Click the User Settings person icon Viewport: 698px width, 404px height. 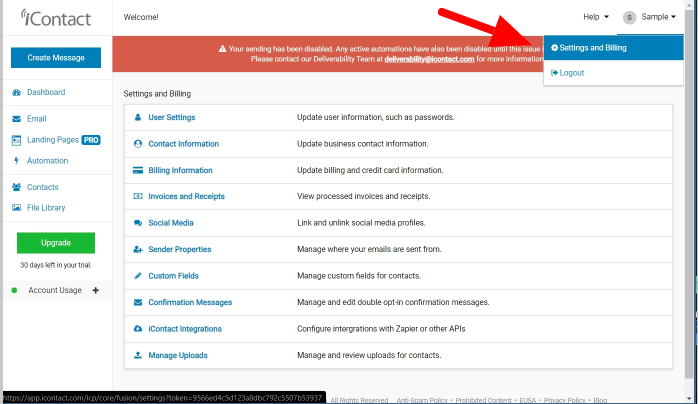click(x=138, y=117)
